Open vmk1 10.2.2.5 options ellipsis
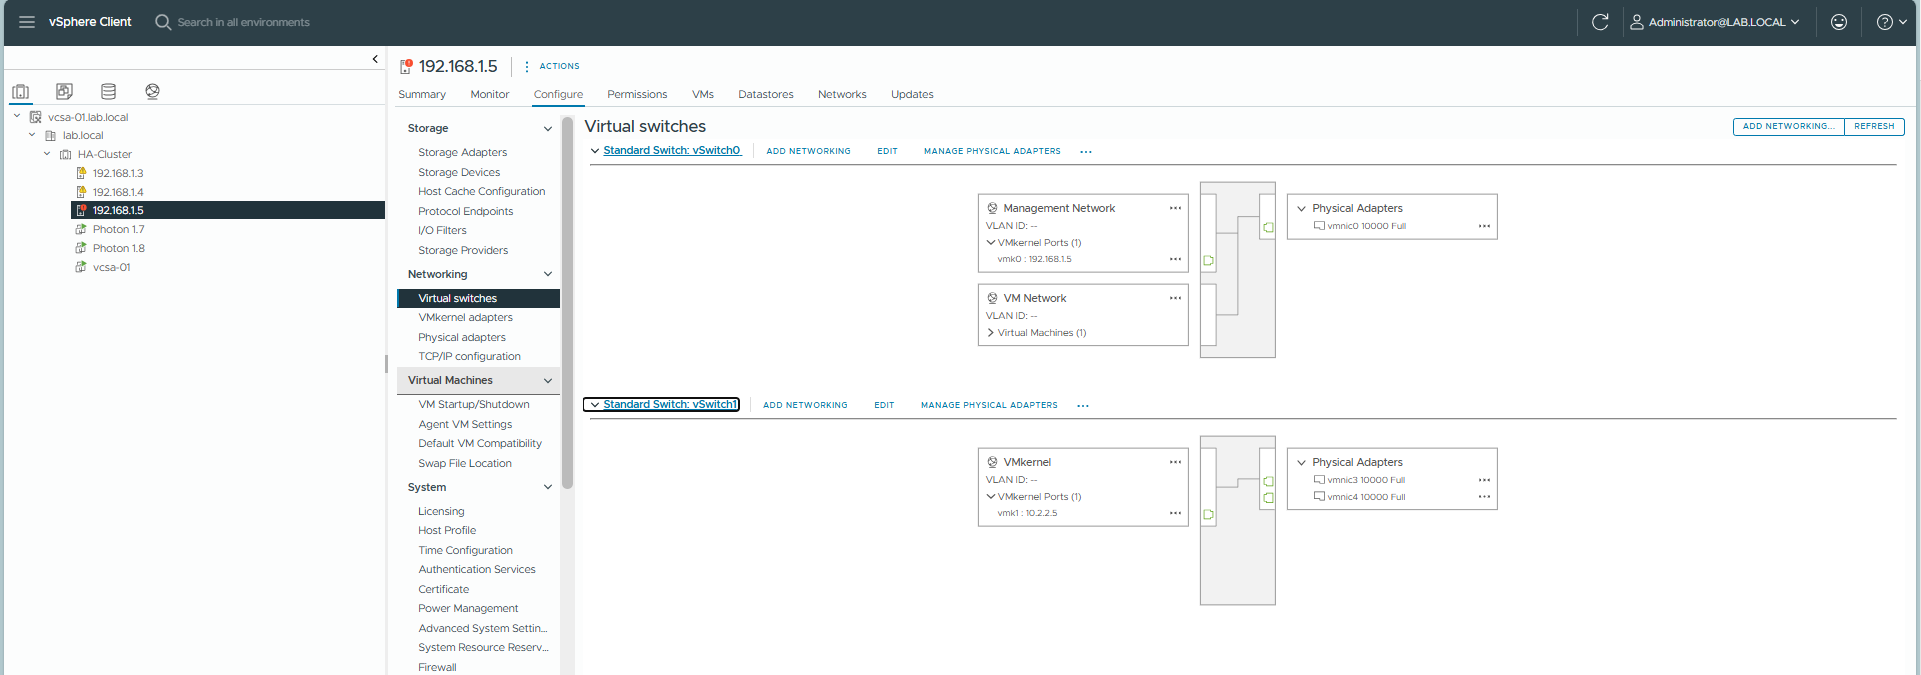This screenshot has width=1921, height=675. click(1175, 513)
